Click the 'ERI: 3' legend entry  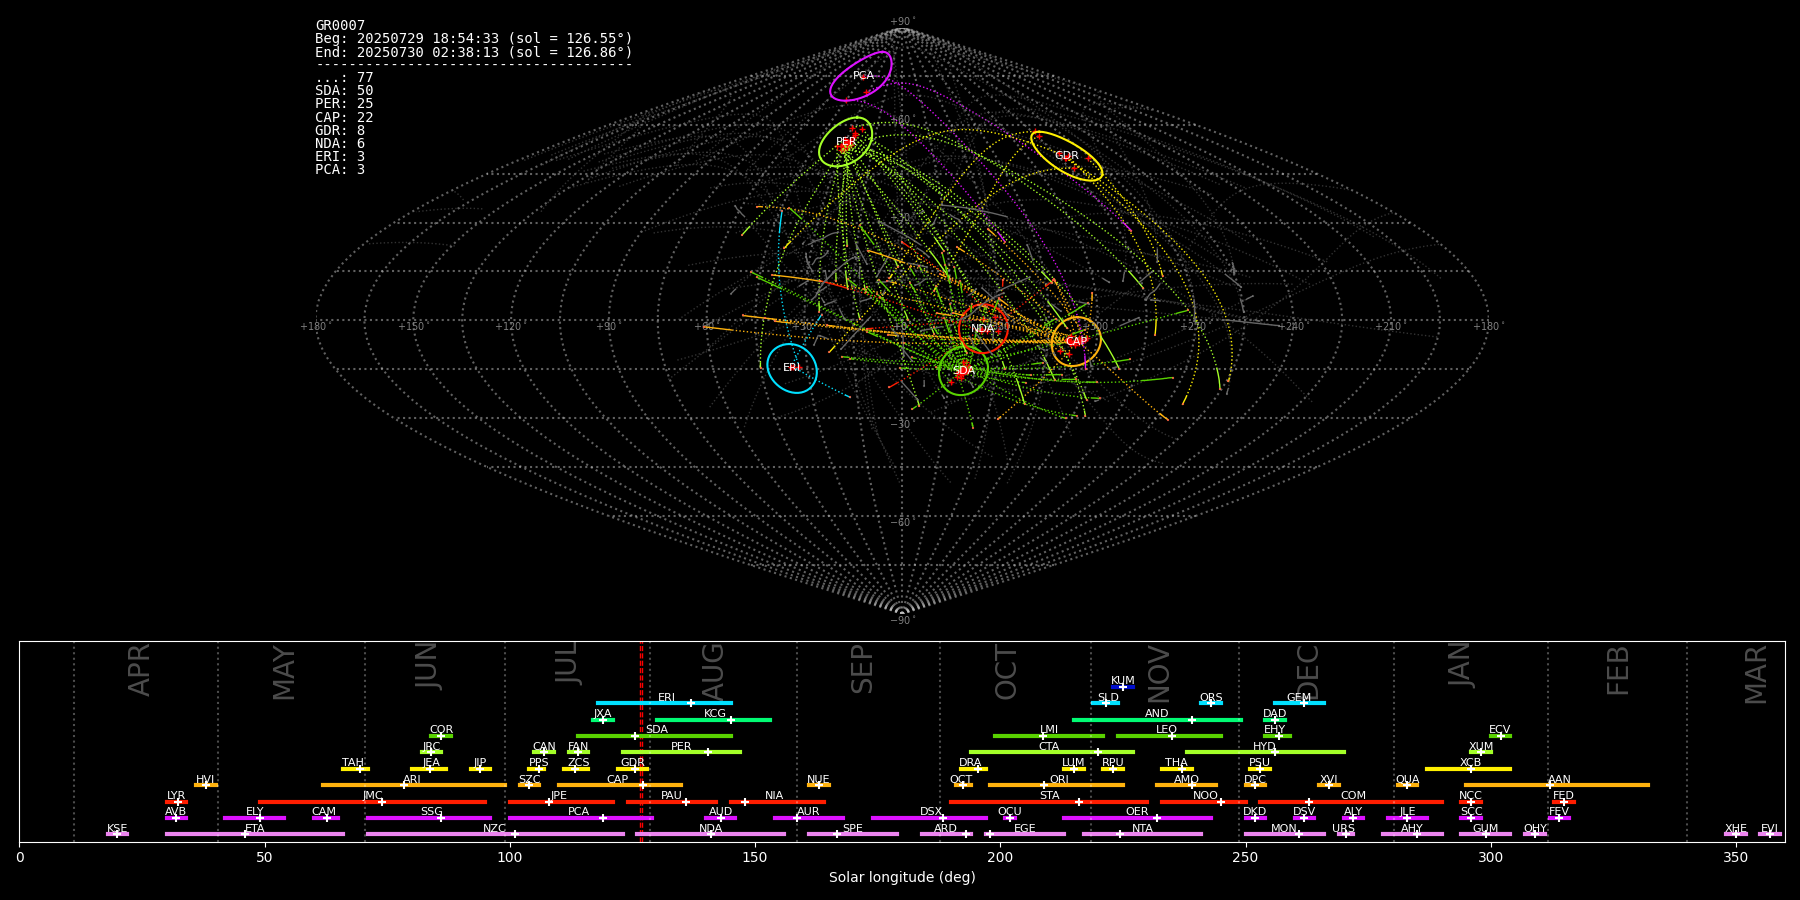[x=340, y=156]
